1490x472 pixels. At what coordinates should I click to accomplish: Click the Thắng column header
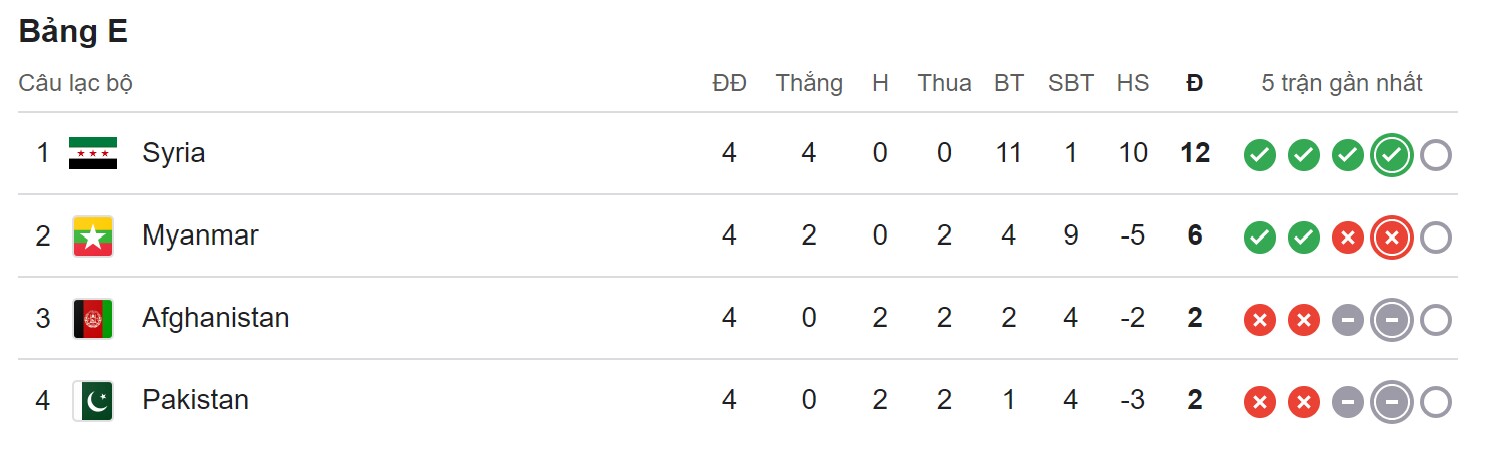click(x=809, y=83)
